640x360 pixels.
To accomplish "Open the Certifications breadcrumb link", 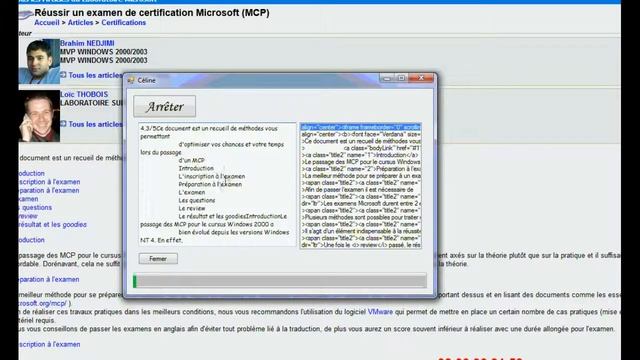I will pyautogui.click(x=124, y=23).
